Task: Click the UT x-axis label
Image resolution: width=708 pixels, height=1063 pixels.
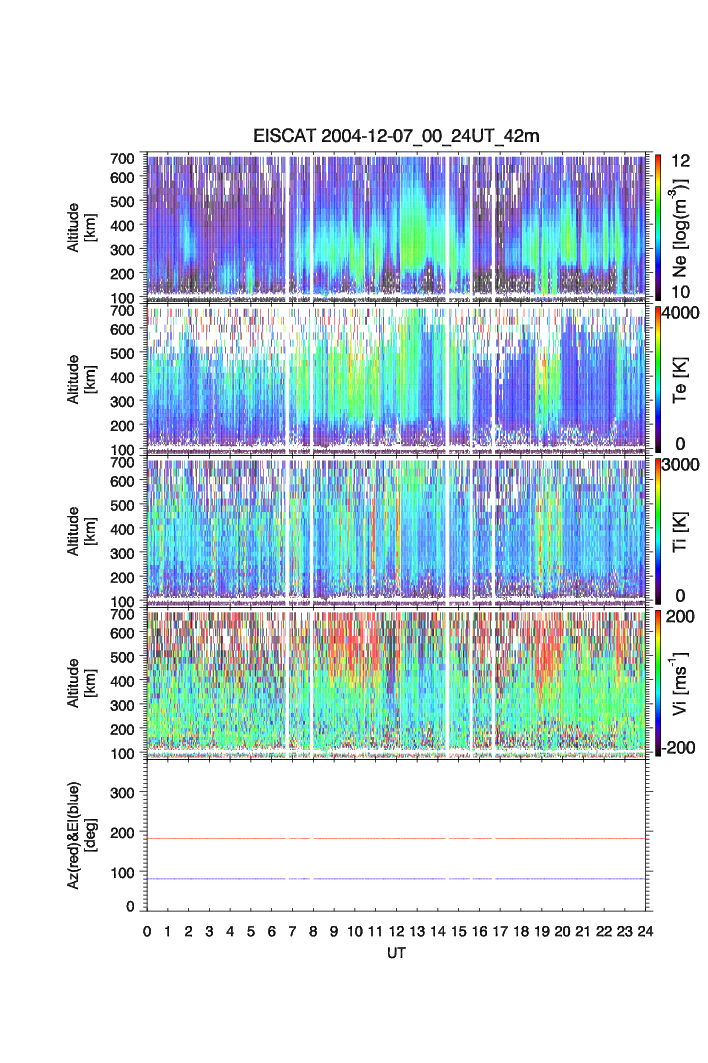Action: tap(396, 954)
